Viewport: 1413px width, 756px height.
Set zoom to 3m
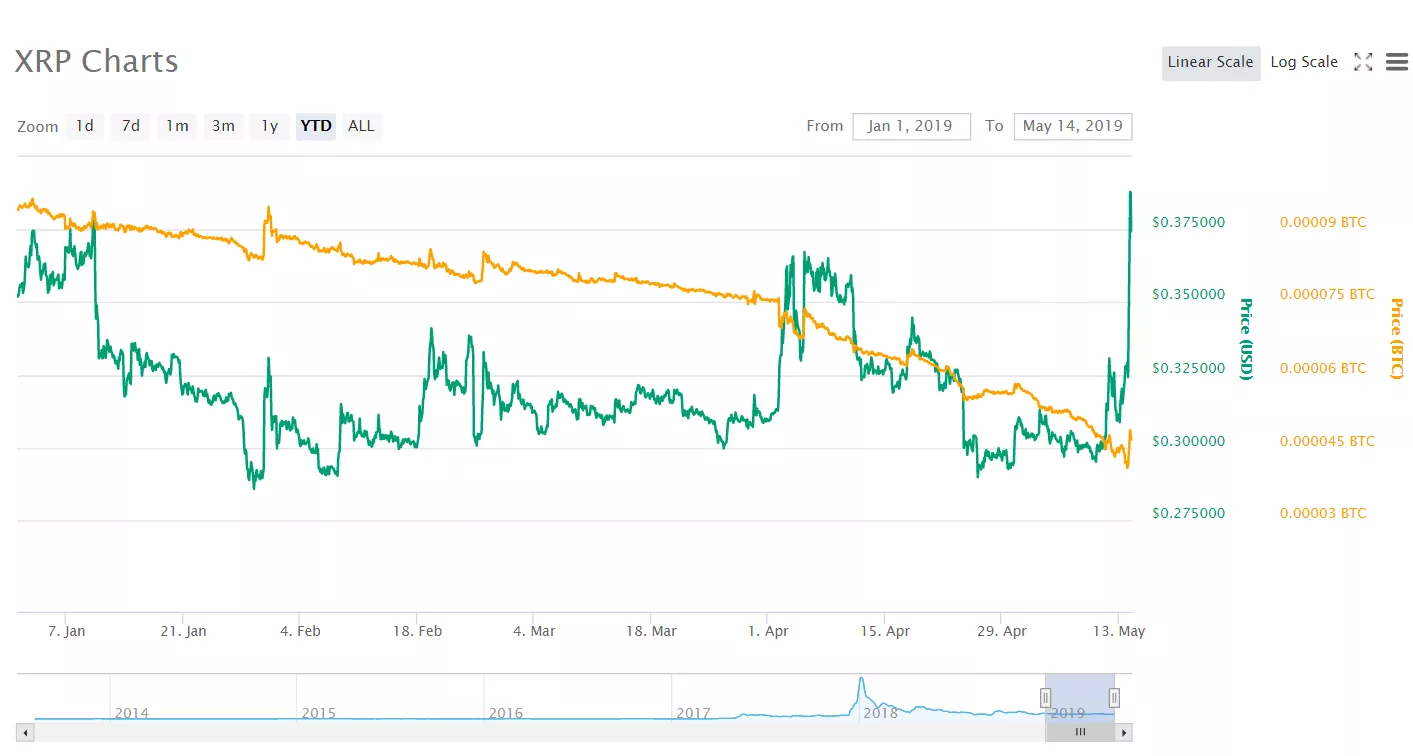click(223, 126)
